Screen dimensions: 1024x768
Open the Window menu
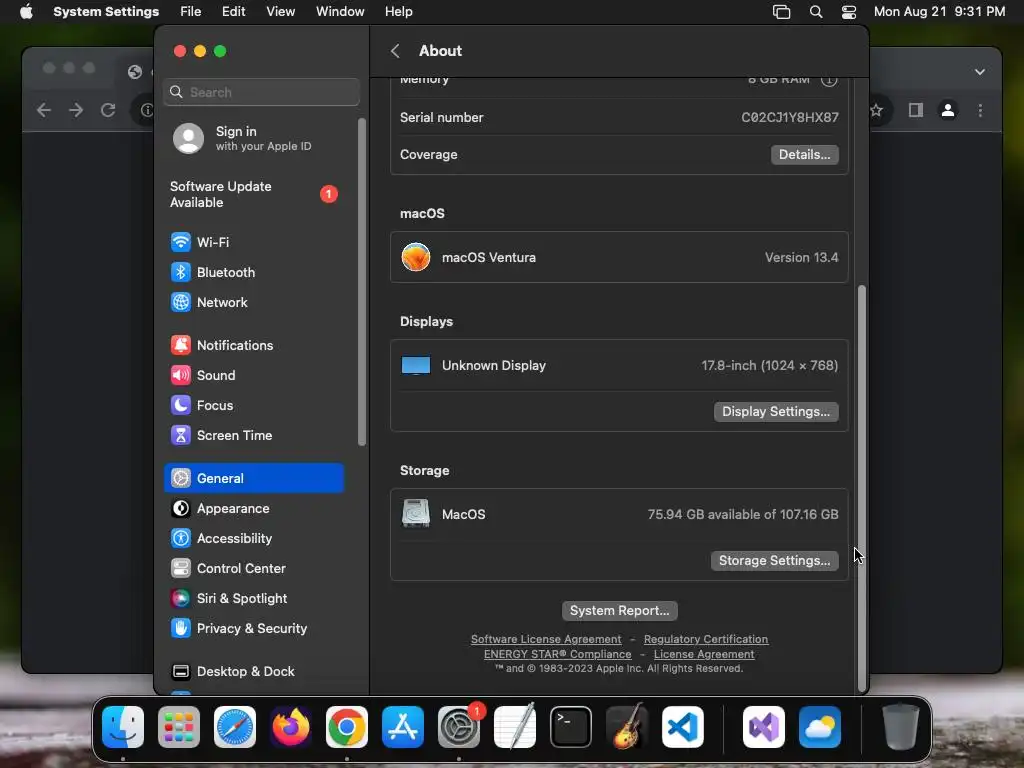(x=340, y=12)
